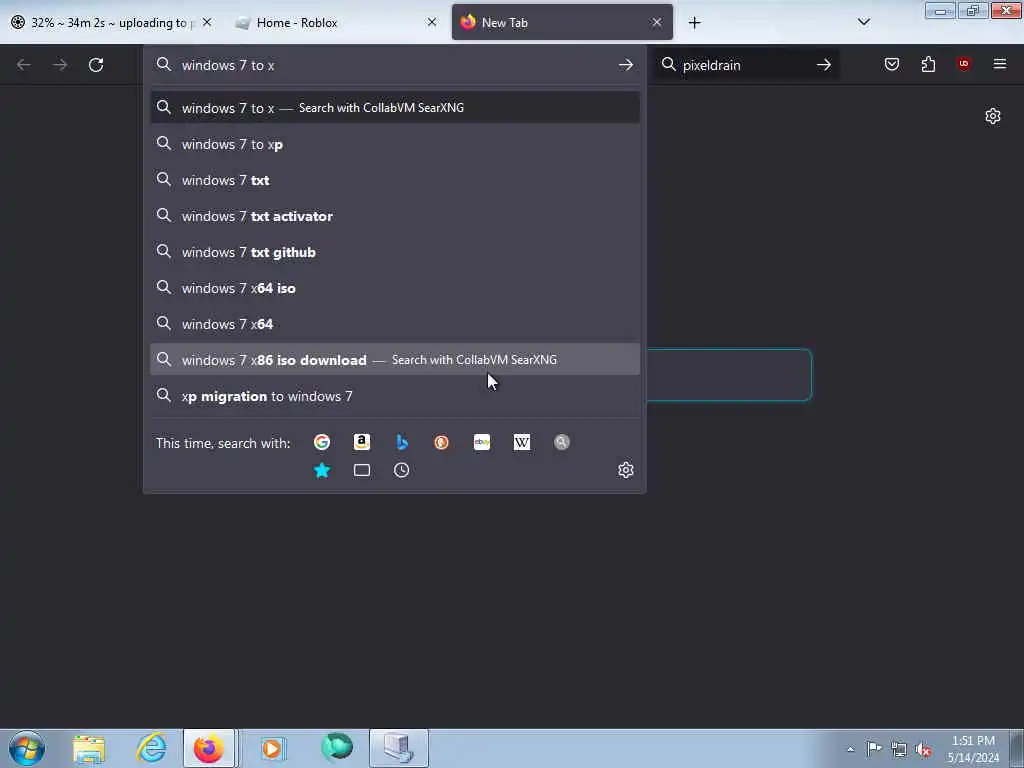This screenshot has height=768, width=1024.
Task: Open the Pocket save icon
Action: click(891, 64)
